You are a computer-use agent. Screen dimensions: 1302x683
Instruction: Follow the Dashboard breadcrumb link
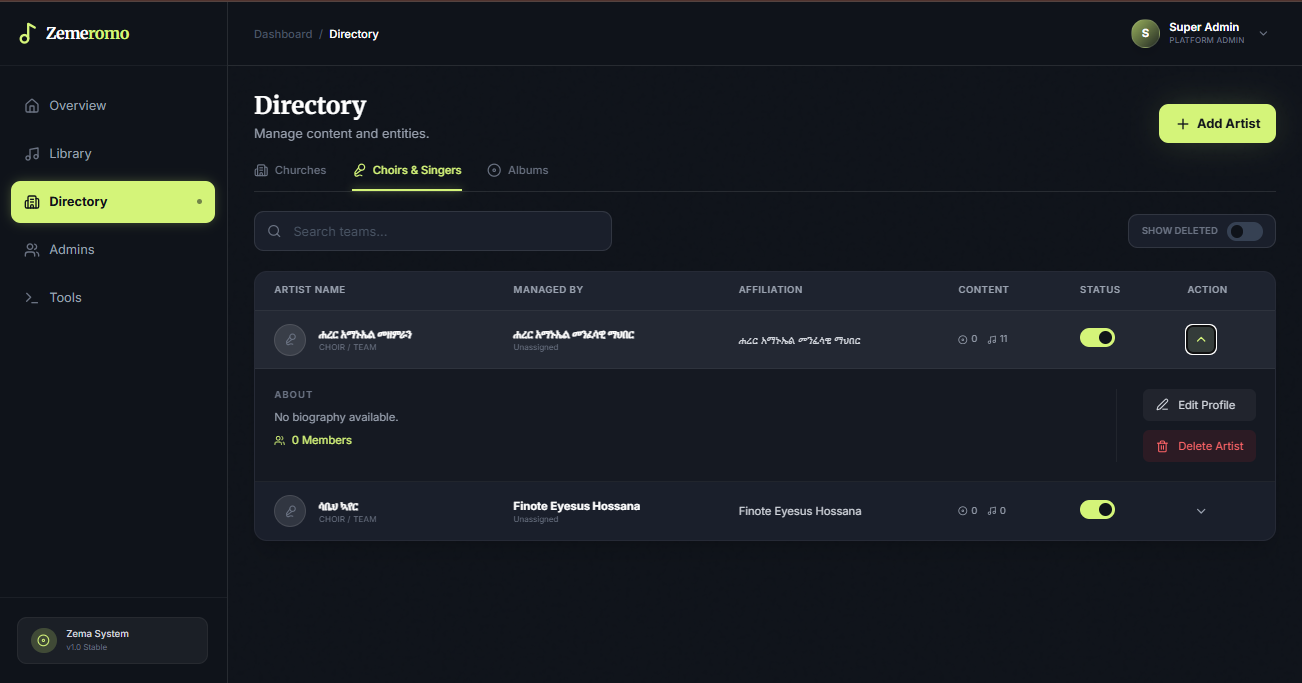(283, 34)
